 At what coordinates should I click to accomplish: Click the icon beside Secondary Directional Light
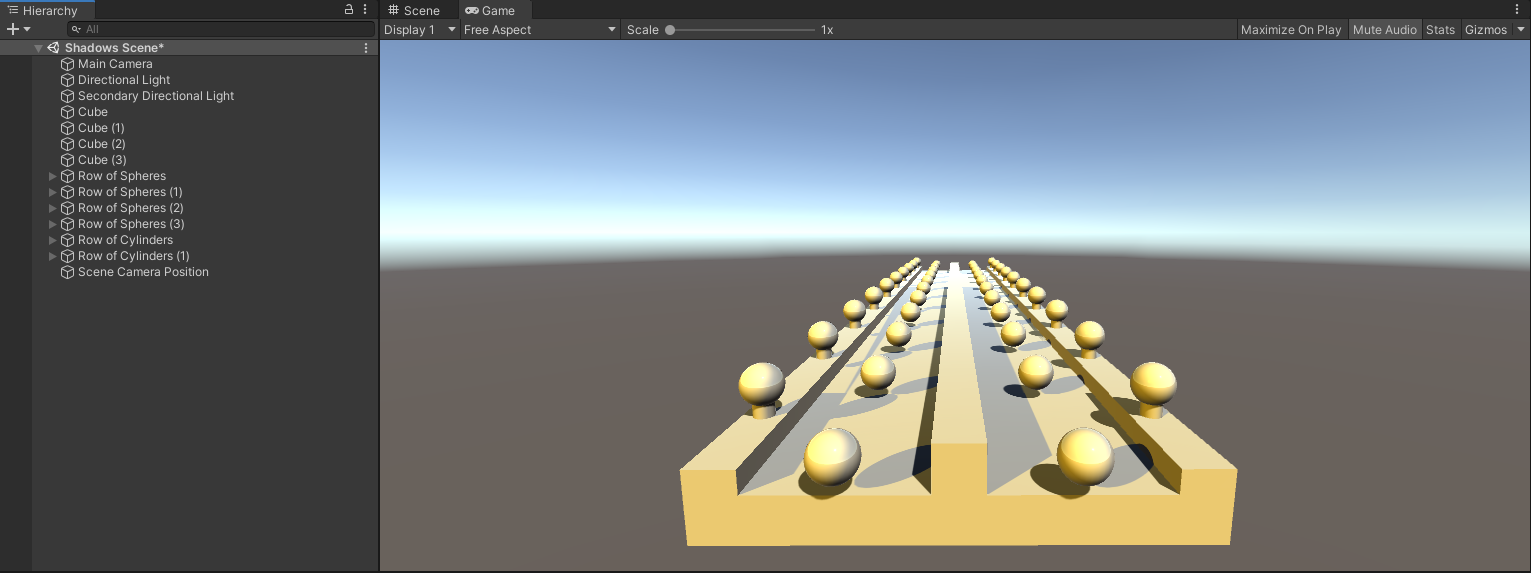(x=68, y=96)
